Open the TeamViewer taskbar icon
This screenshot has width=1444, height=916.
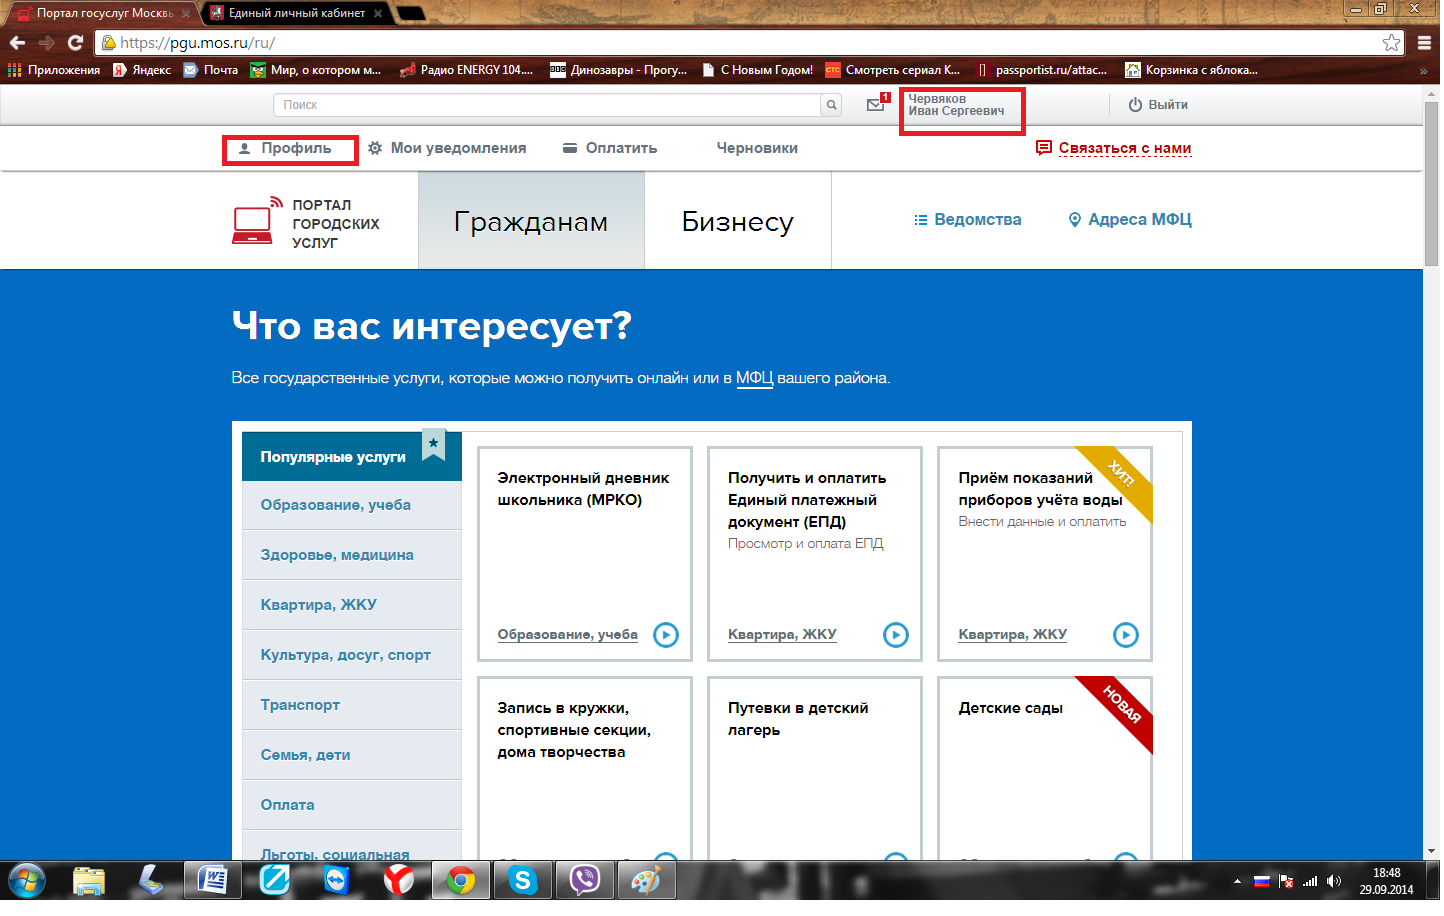pyautogui.click(x=337, y=881)
